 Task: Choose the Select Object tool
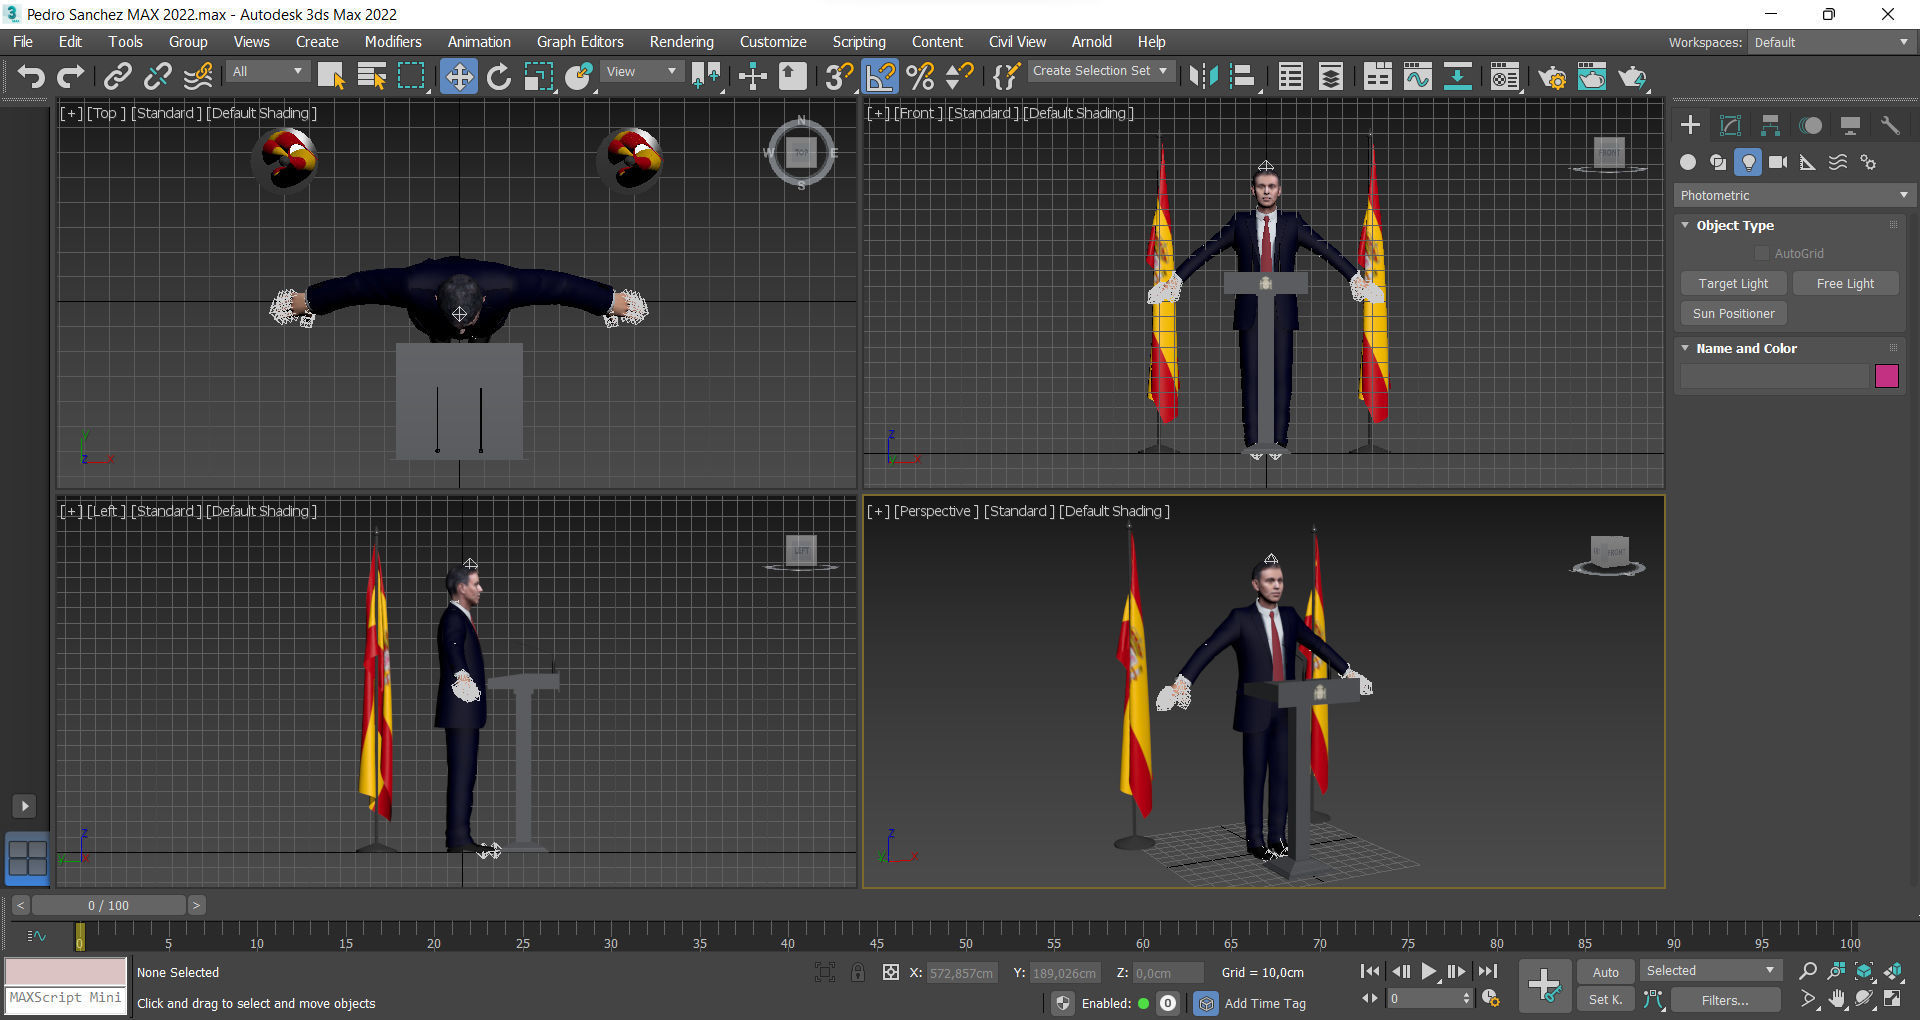coord(331,76)
